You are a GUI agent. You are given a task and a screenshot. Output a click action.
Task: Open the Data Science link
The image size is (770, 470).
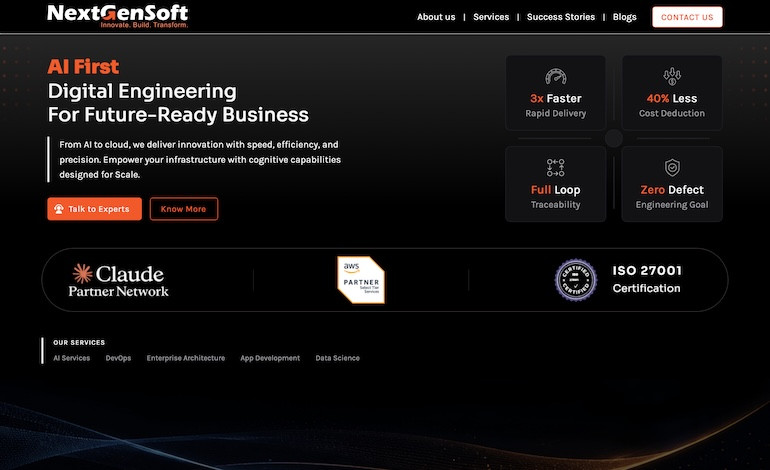coord(337,358)
